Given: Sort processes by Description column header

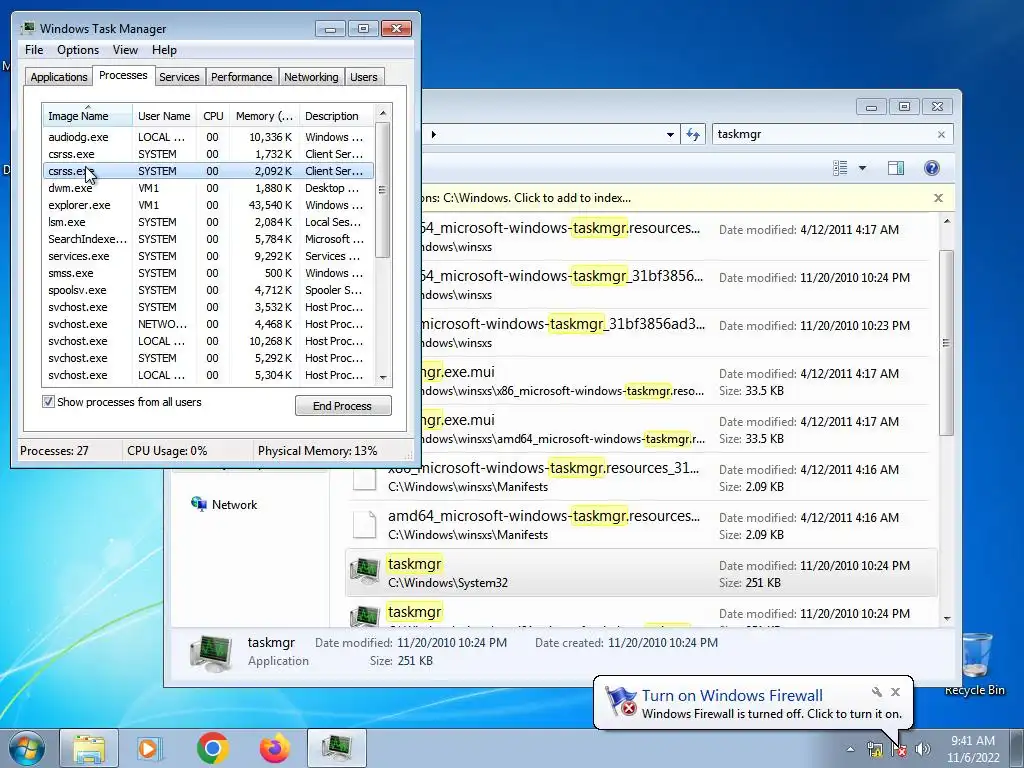Looking at the screenshot, I should [x=336, y=116].
